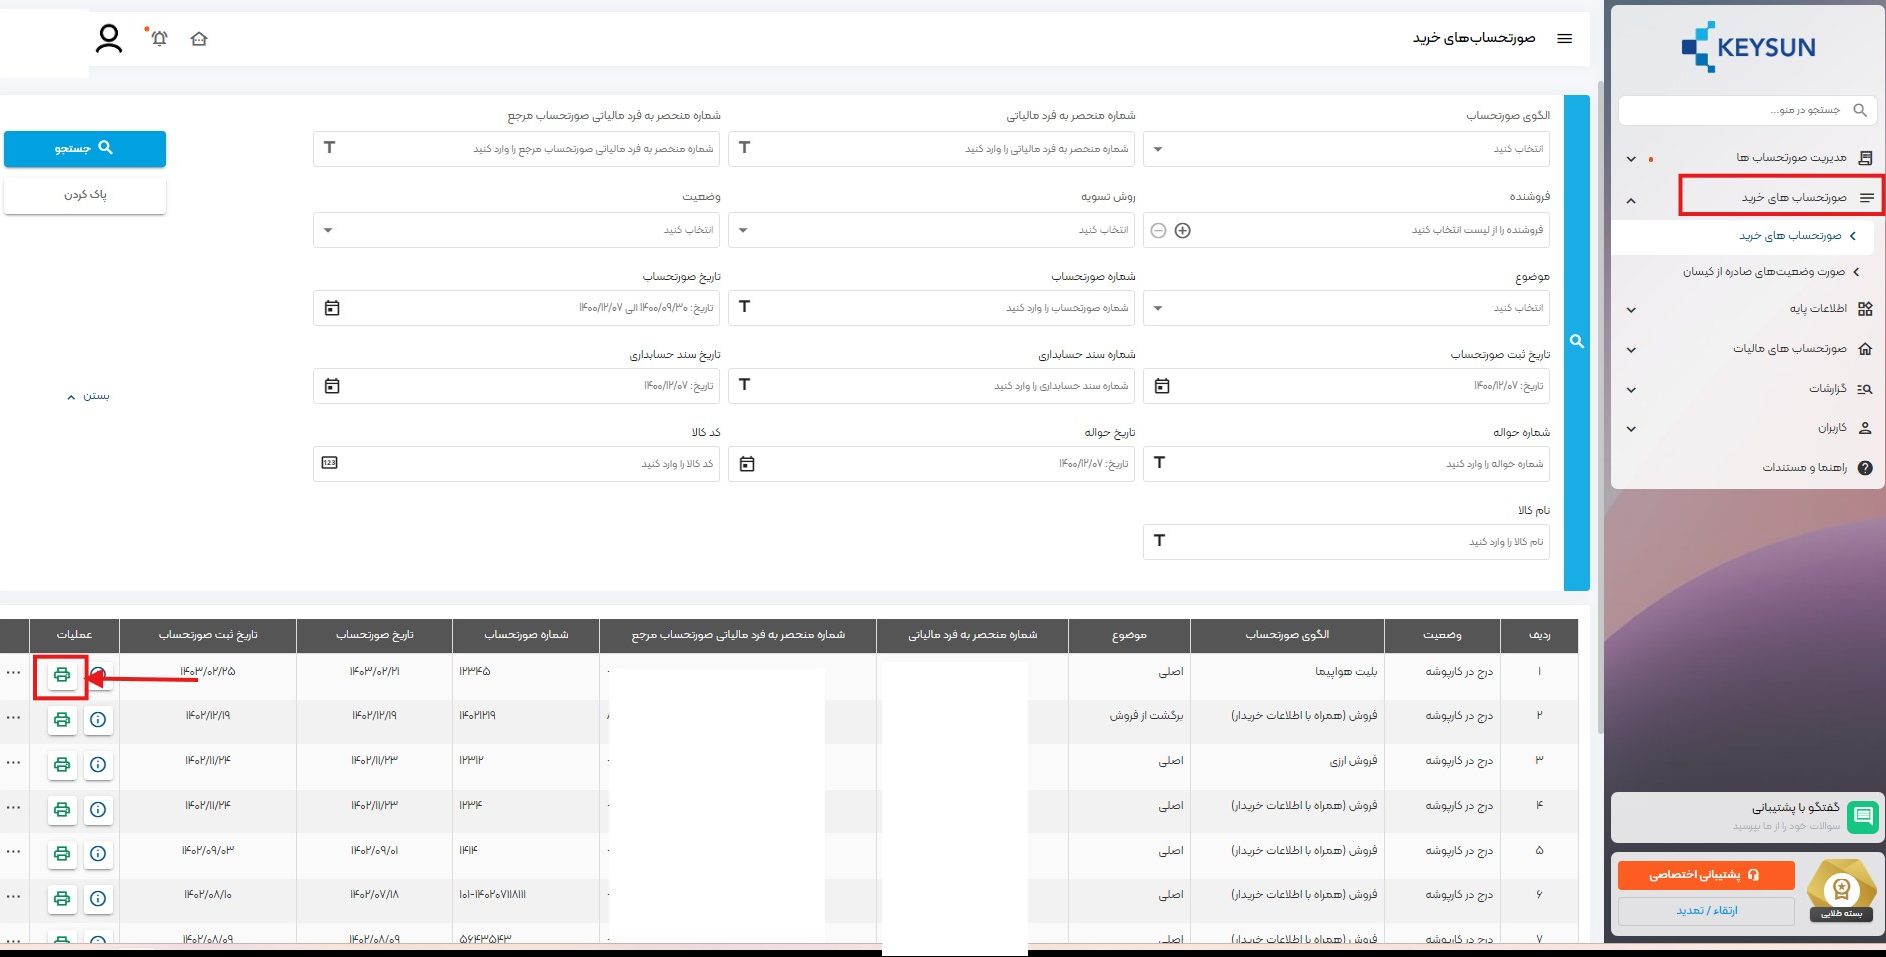The width and height of the screenshot is (1886, 957).
Task: Print invoice 101-140207118111
Action: point(62,899)
